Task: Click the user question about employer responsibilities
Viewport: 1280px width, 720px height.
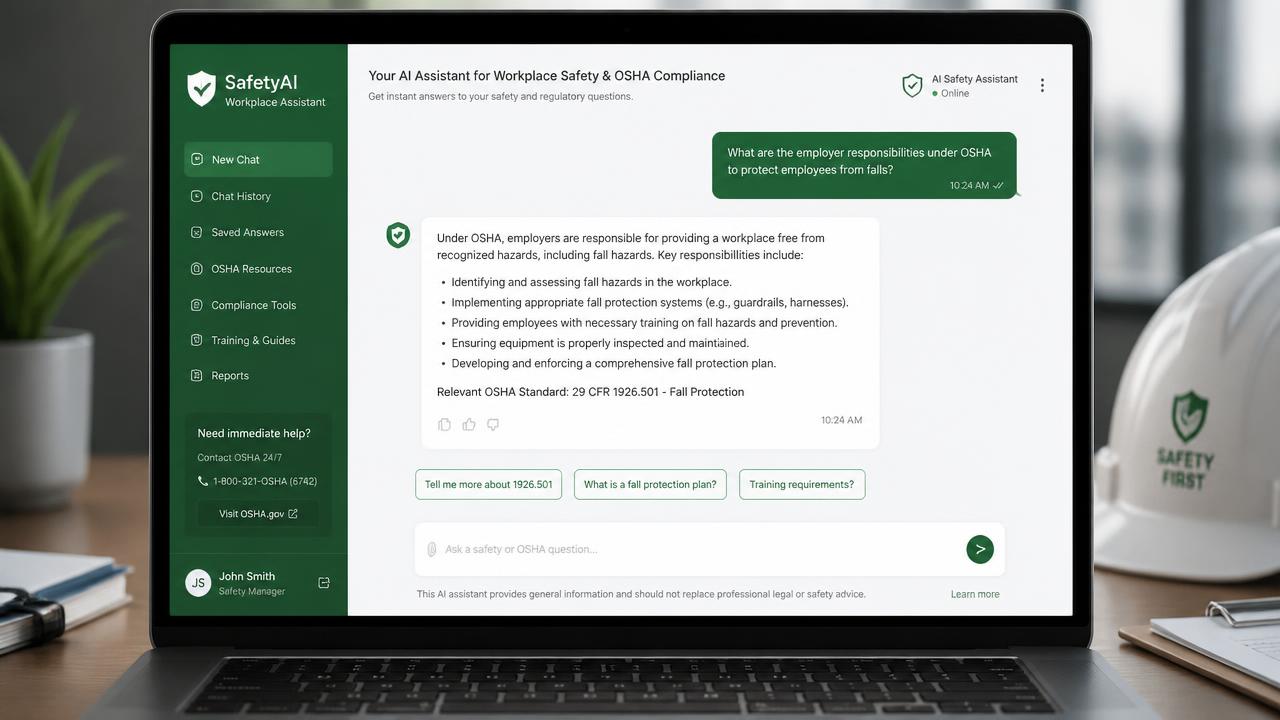Action: click(x=859, y=161)
